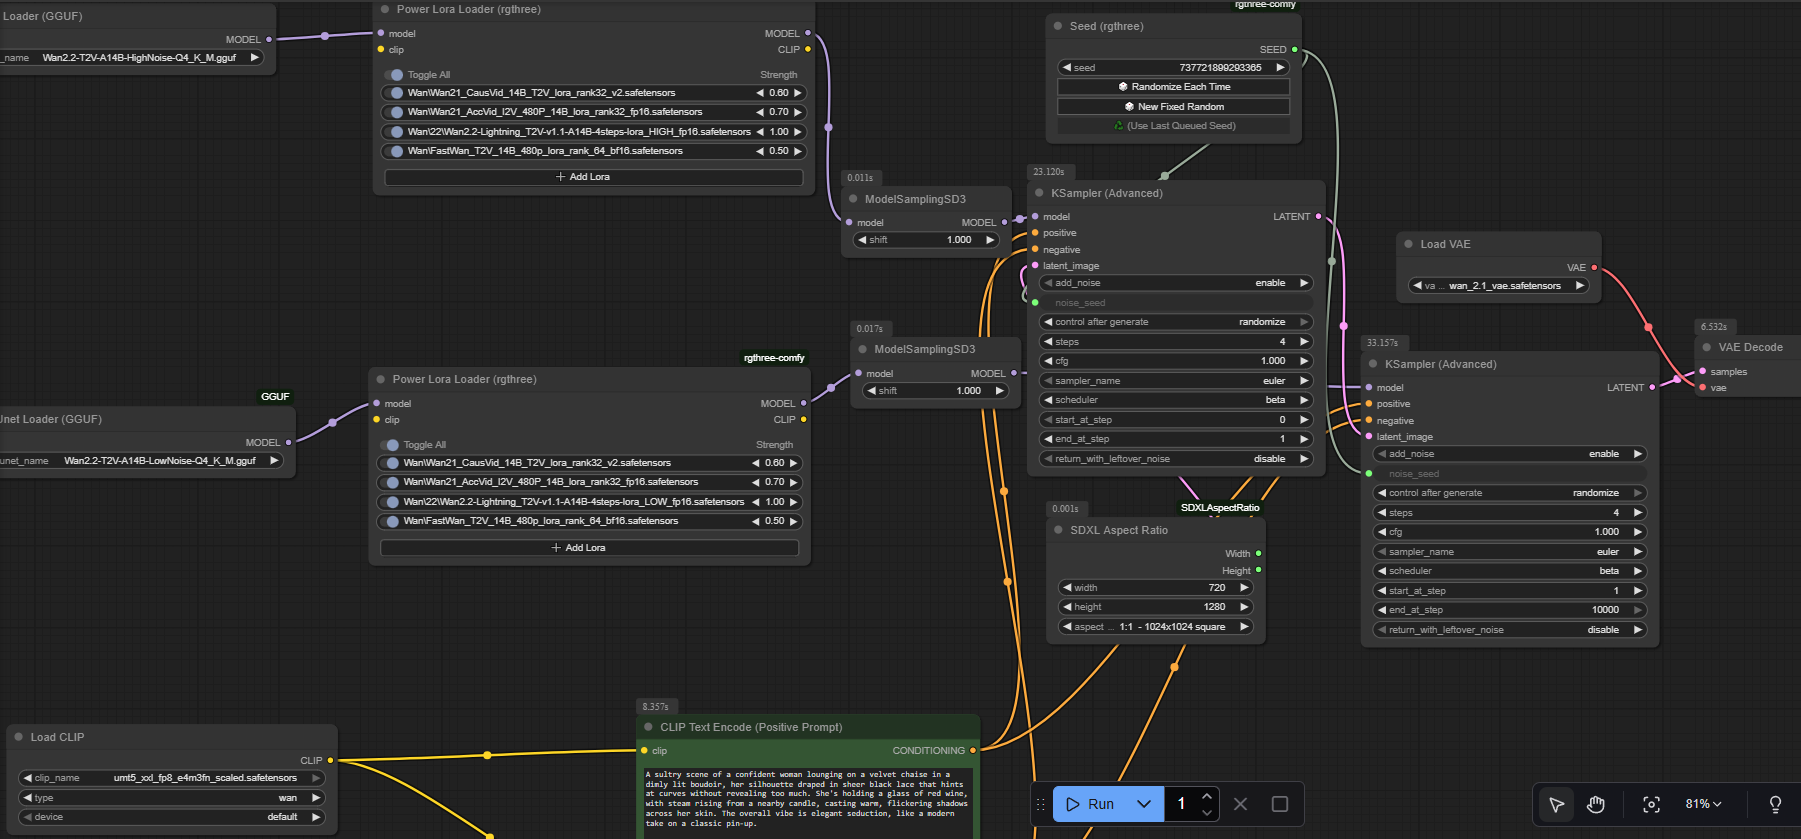Switch to the hand pan tool
Viewport: 1801px width, 839px height.
tap(1596, 804)
